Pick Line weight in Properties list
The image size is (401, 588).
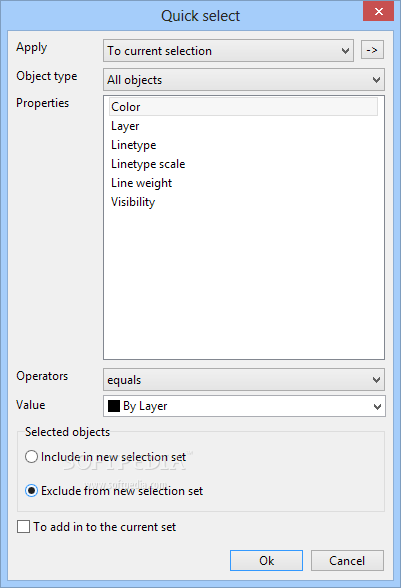click(141, 183)
